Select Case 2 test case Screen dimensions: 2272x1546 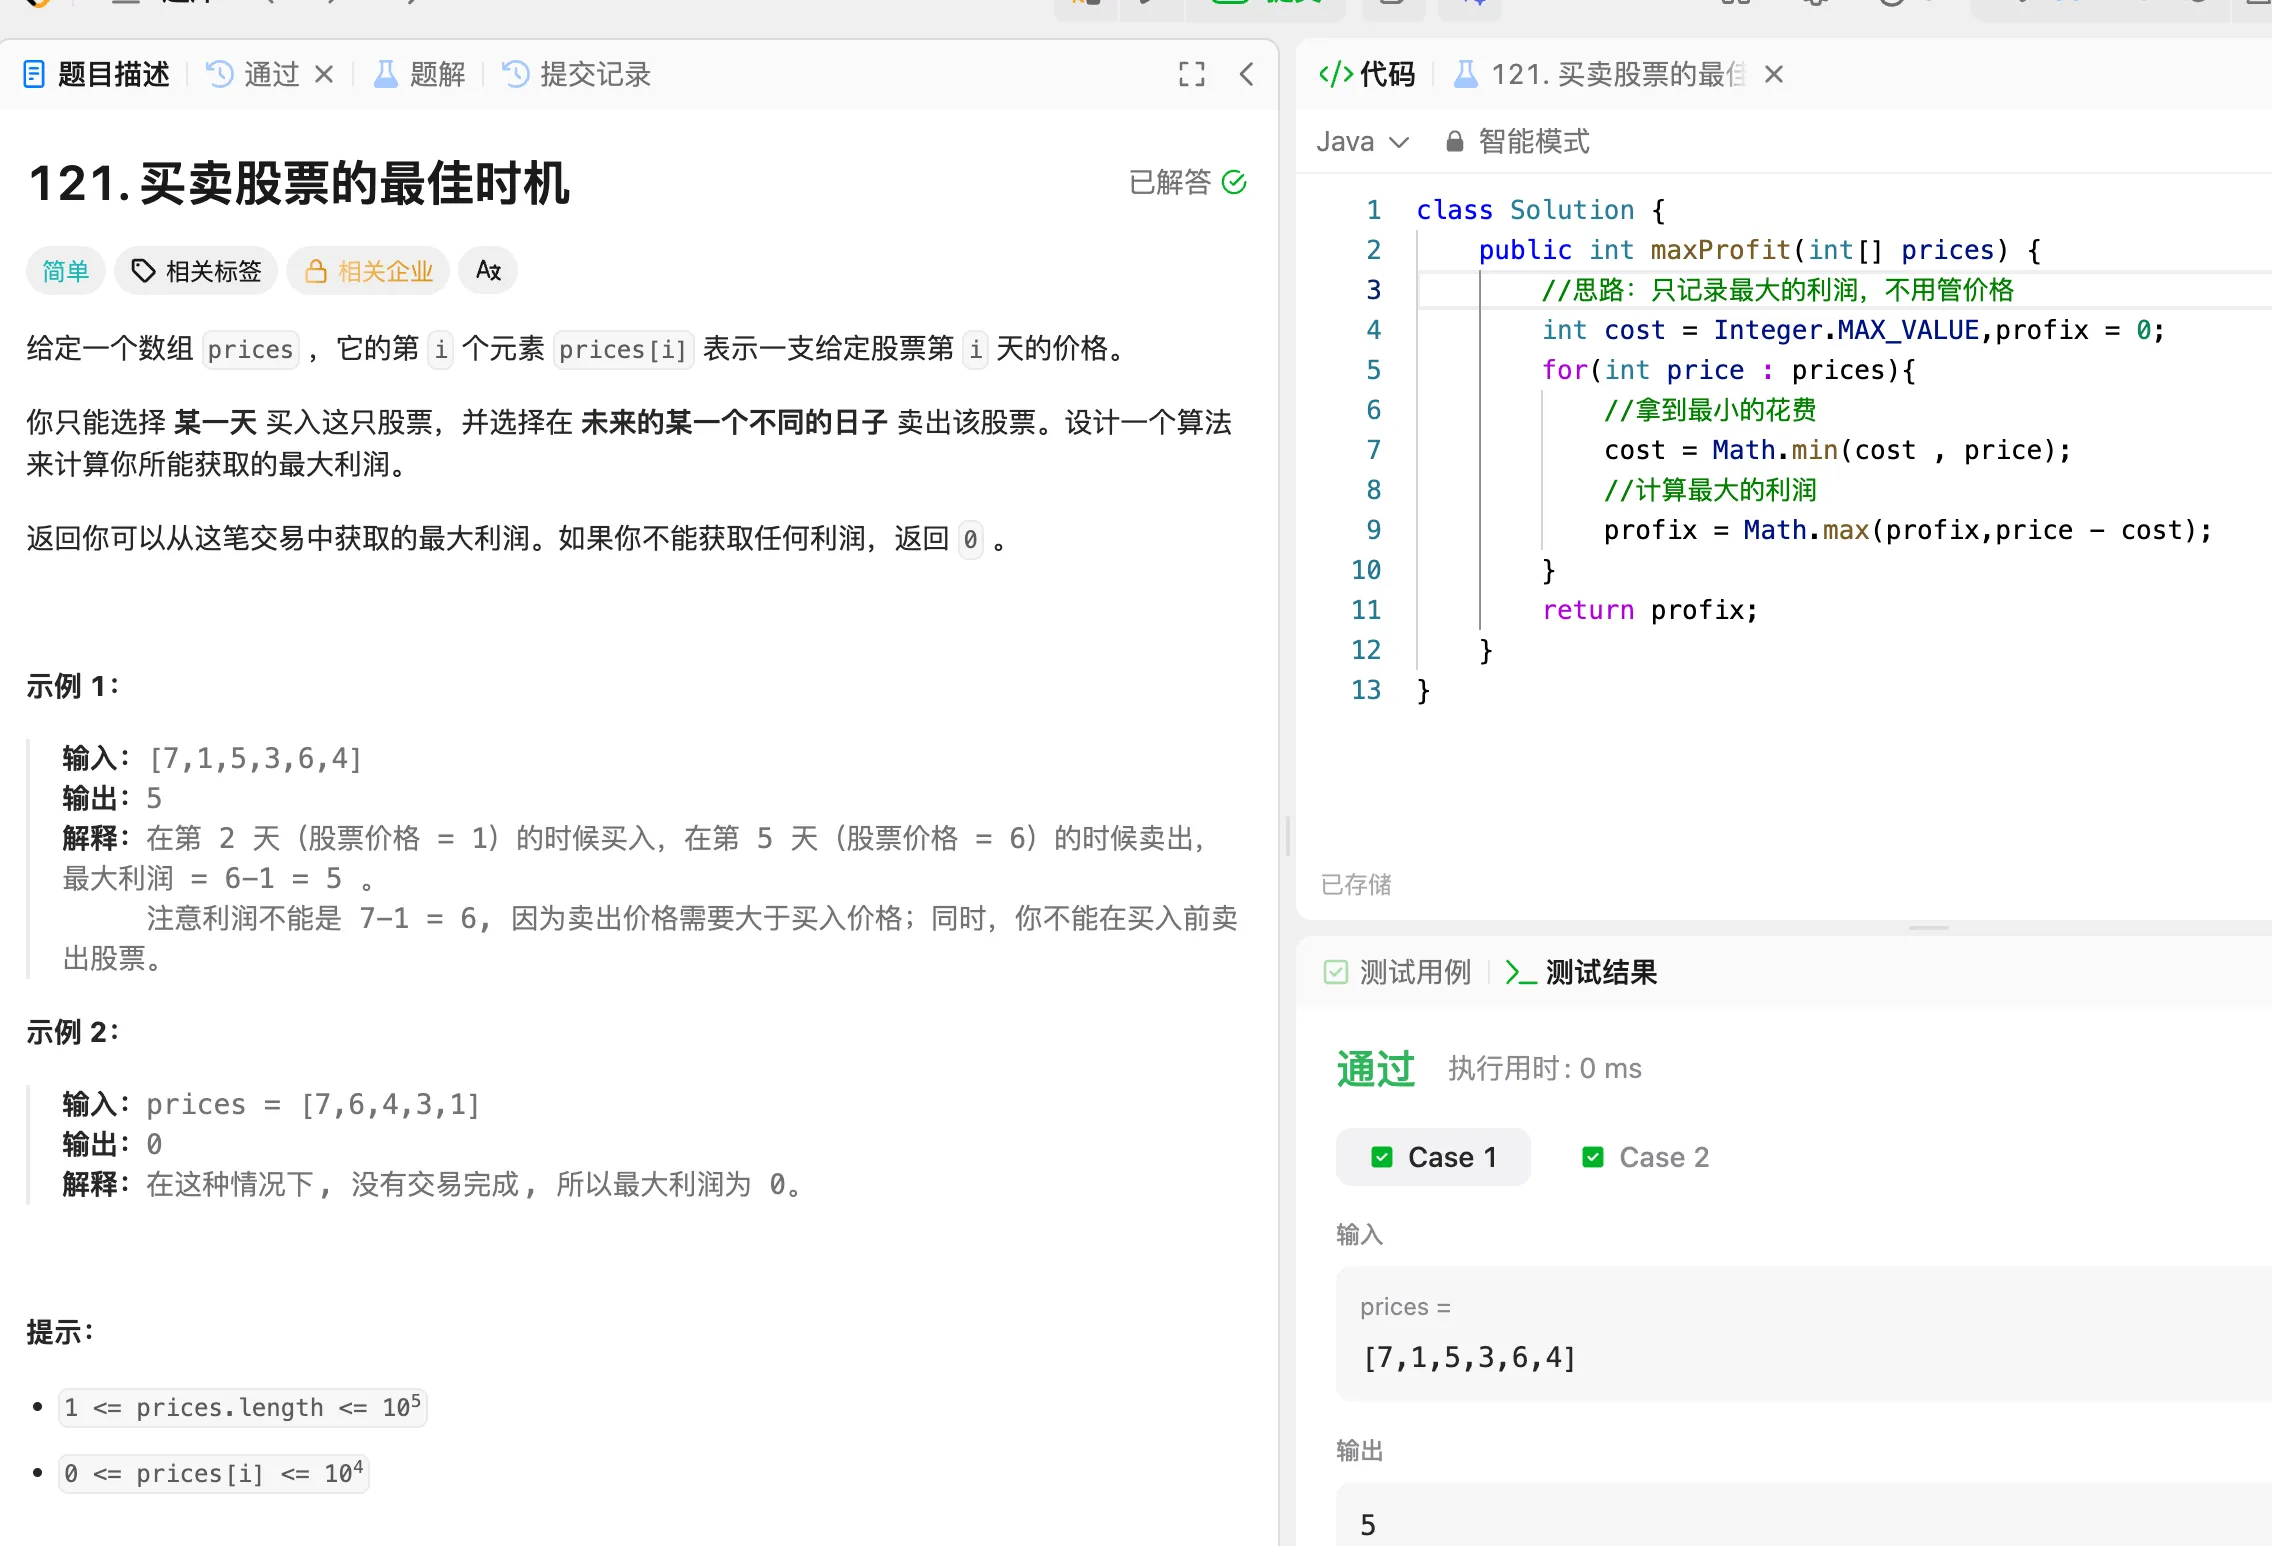pos(1646,1157)
